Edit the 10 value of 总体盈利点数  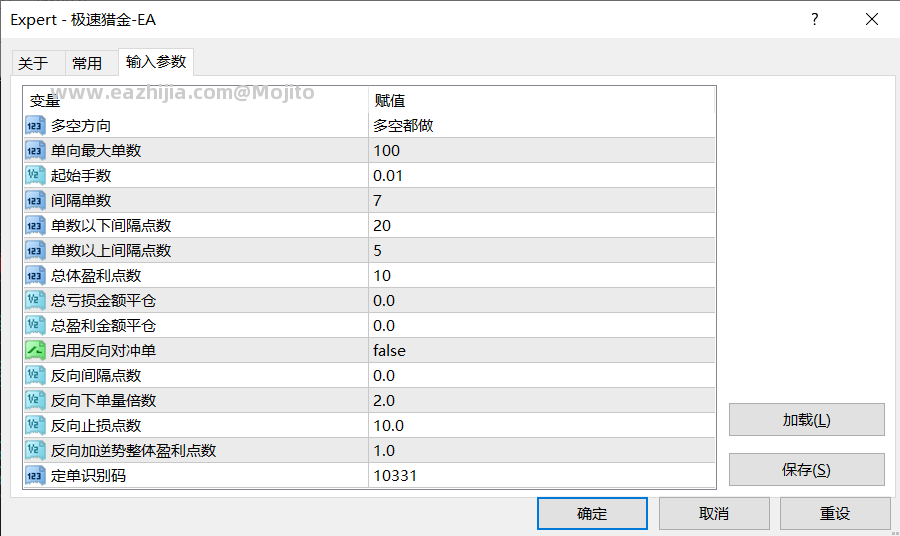tap(542, 275)
